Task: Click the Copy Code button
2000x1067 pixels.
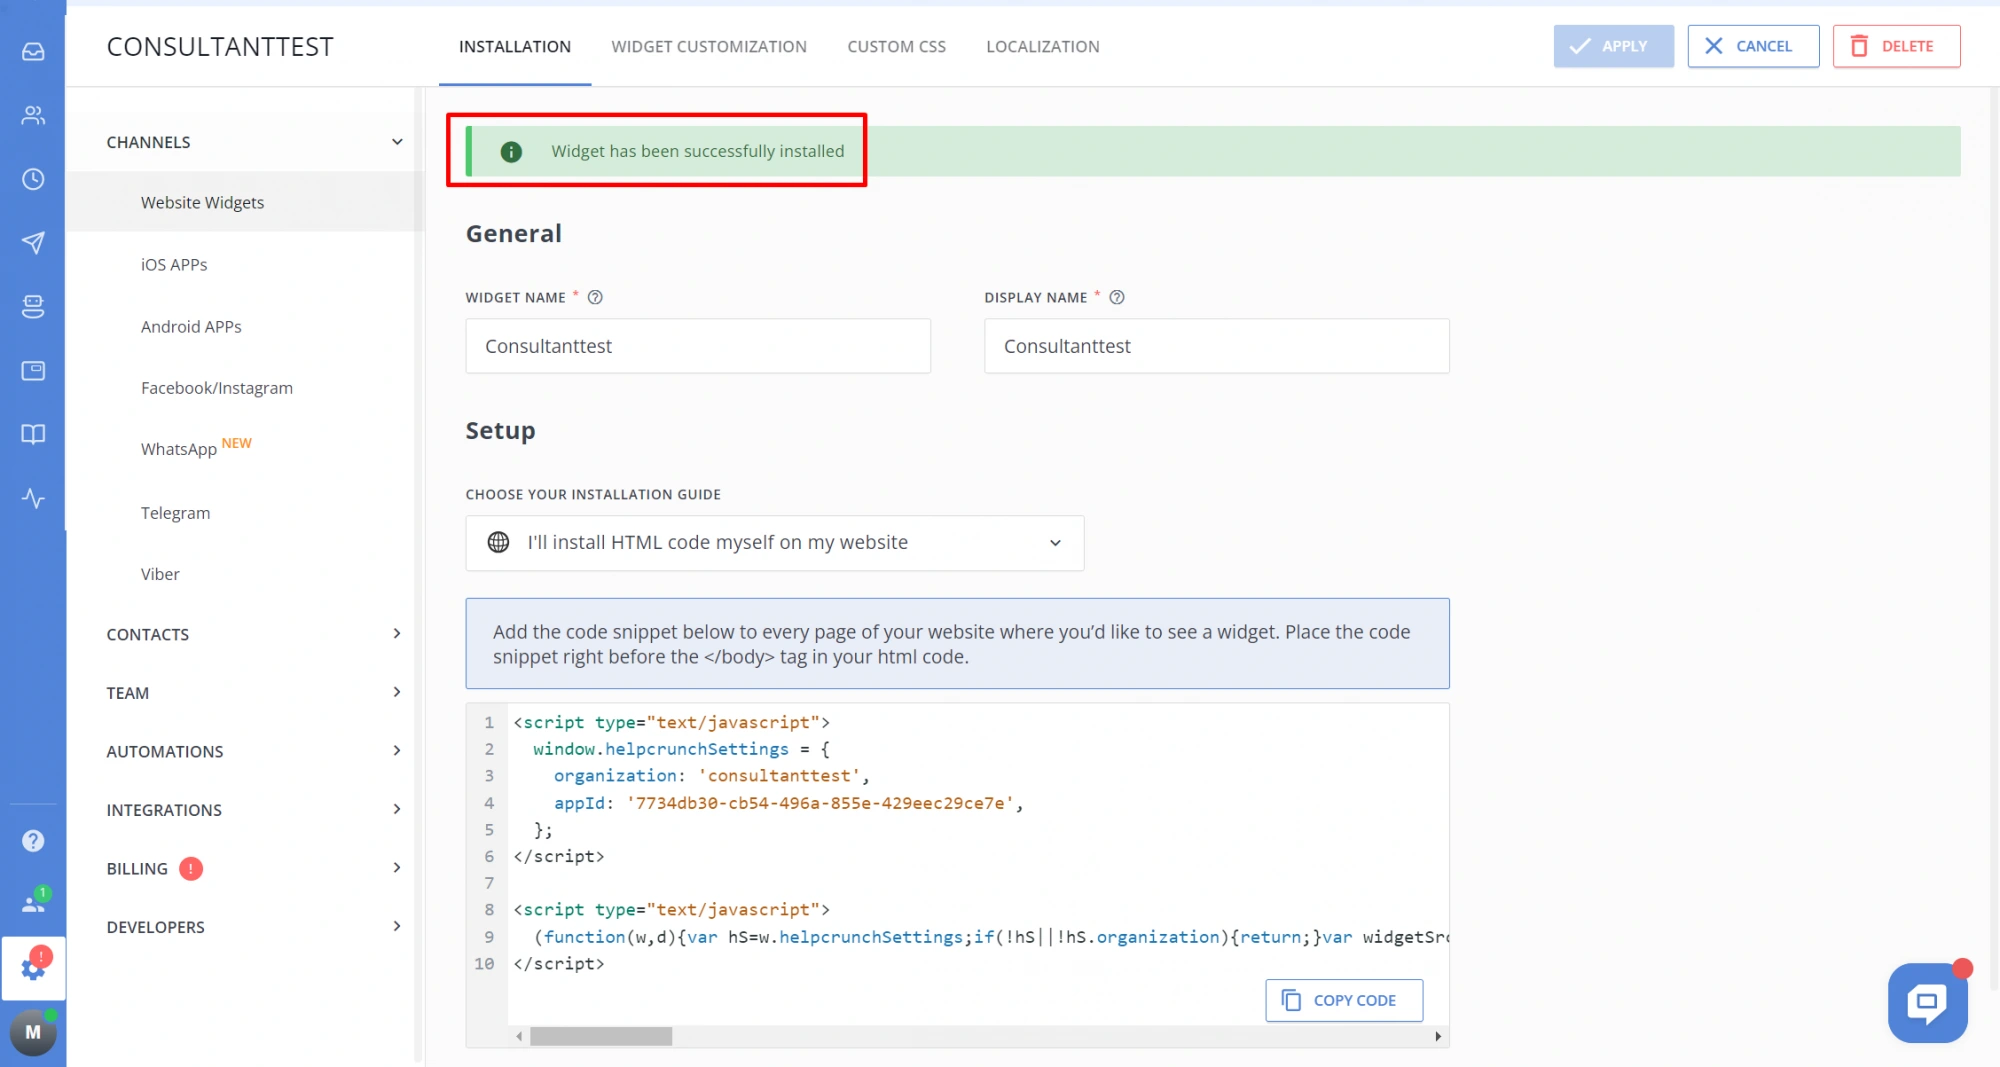Action: tap(1343, 1000)
